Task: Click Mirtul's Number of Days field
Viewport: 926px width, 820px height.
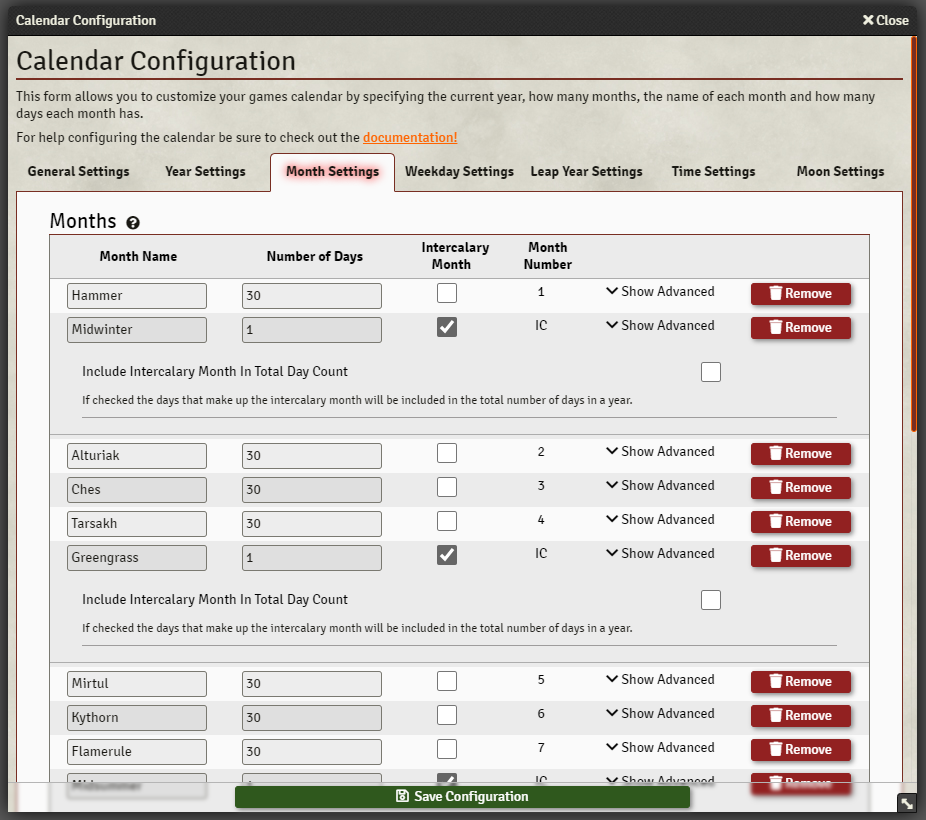Action: 312,684
